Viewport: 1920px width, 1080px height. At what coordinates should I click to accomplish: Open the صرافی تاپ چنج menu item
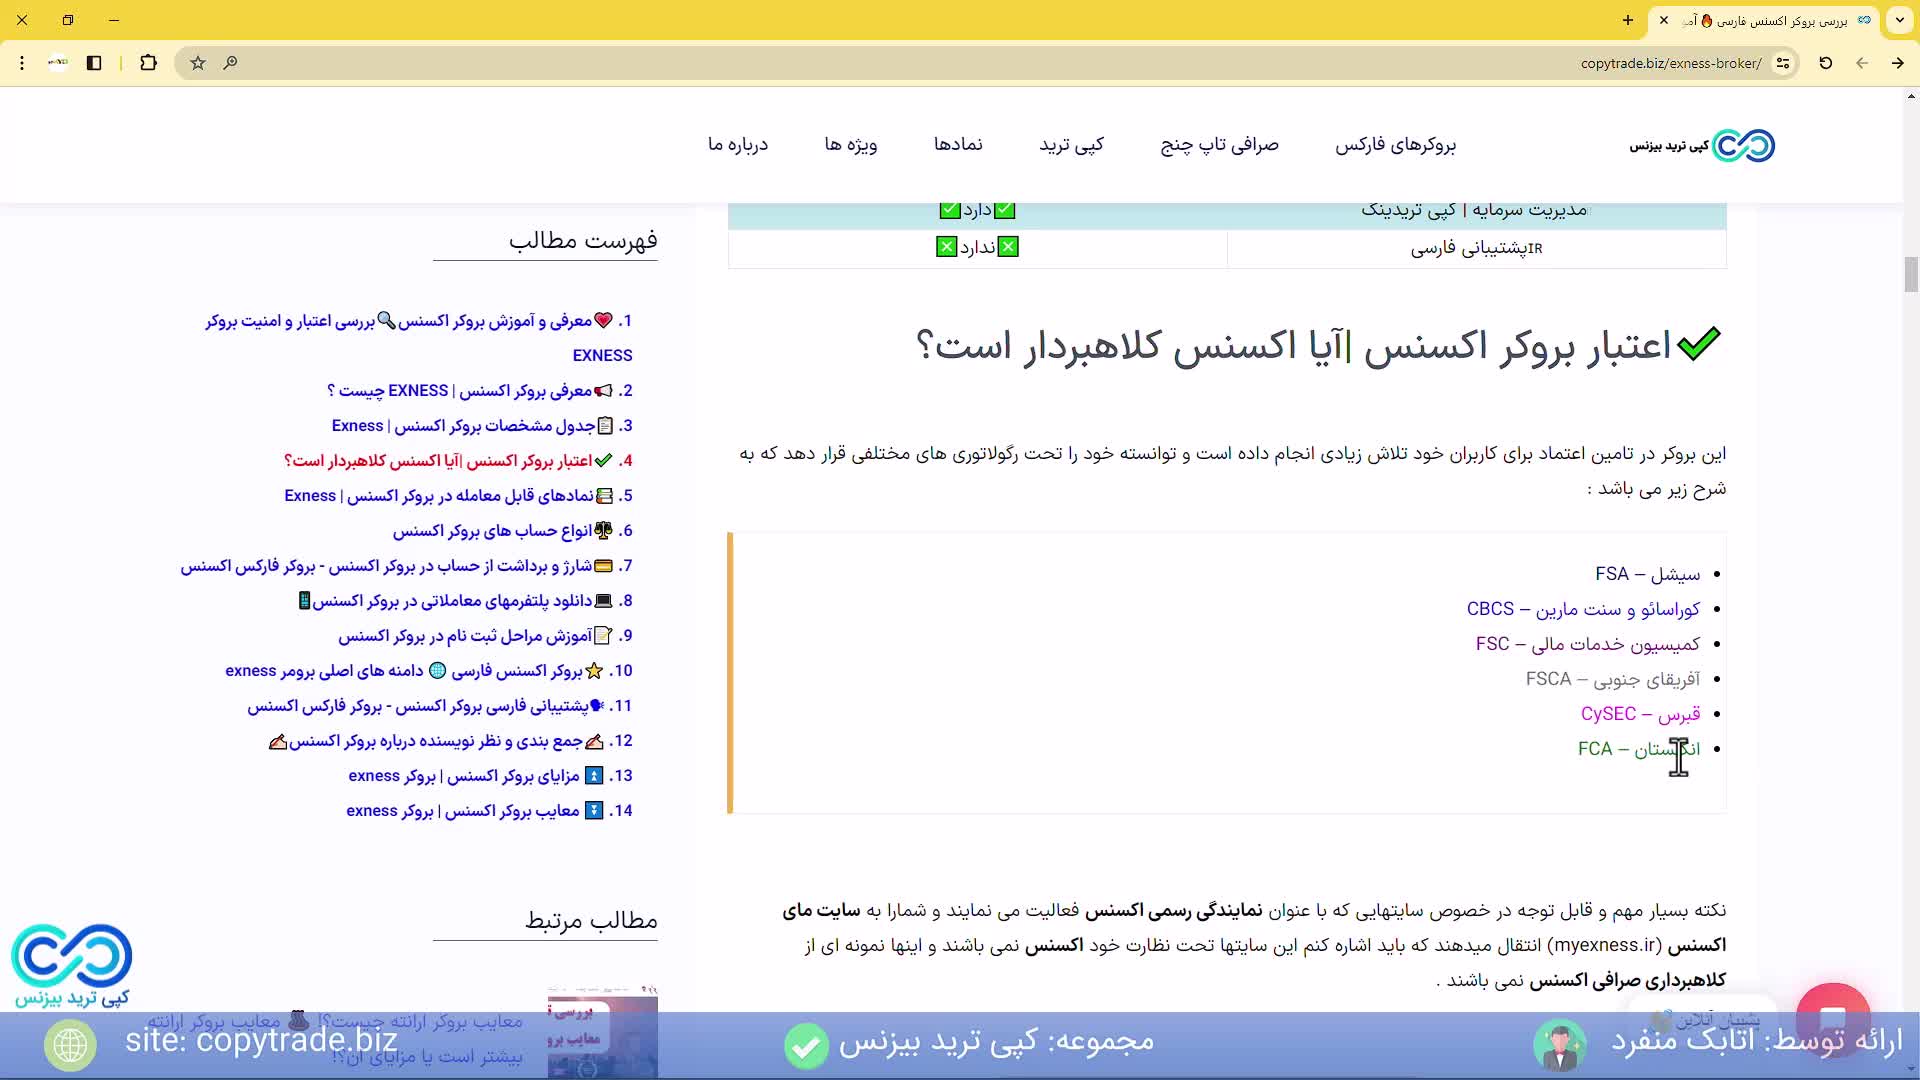click(1219, 145)
